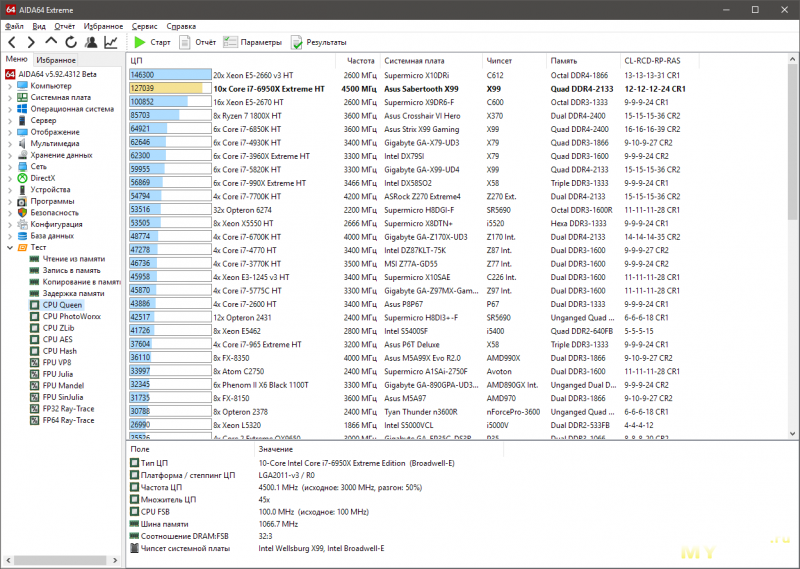The image size is (800, 569).
Task: Open FP64 Ray-Trace benchmark
Action: click(68, 420)
